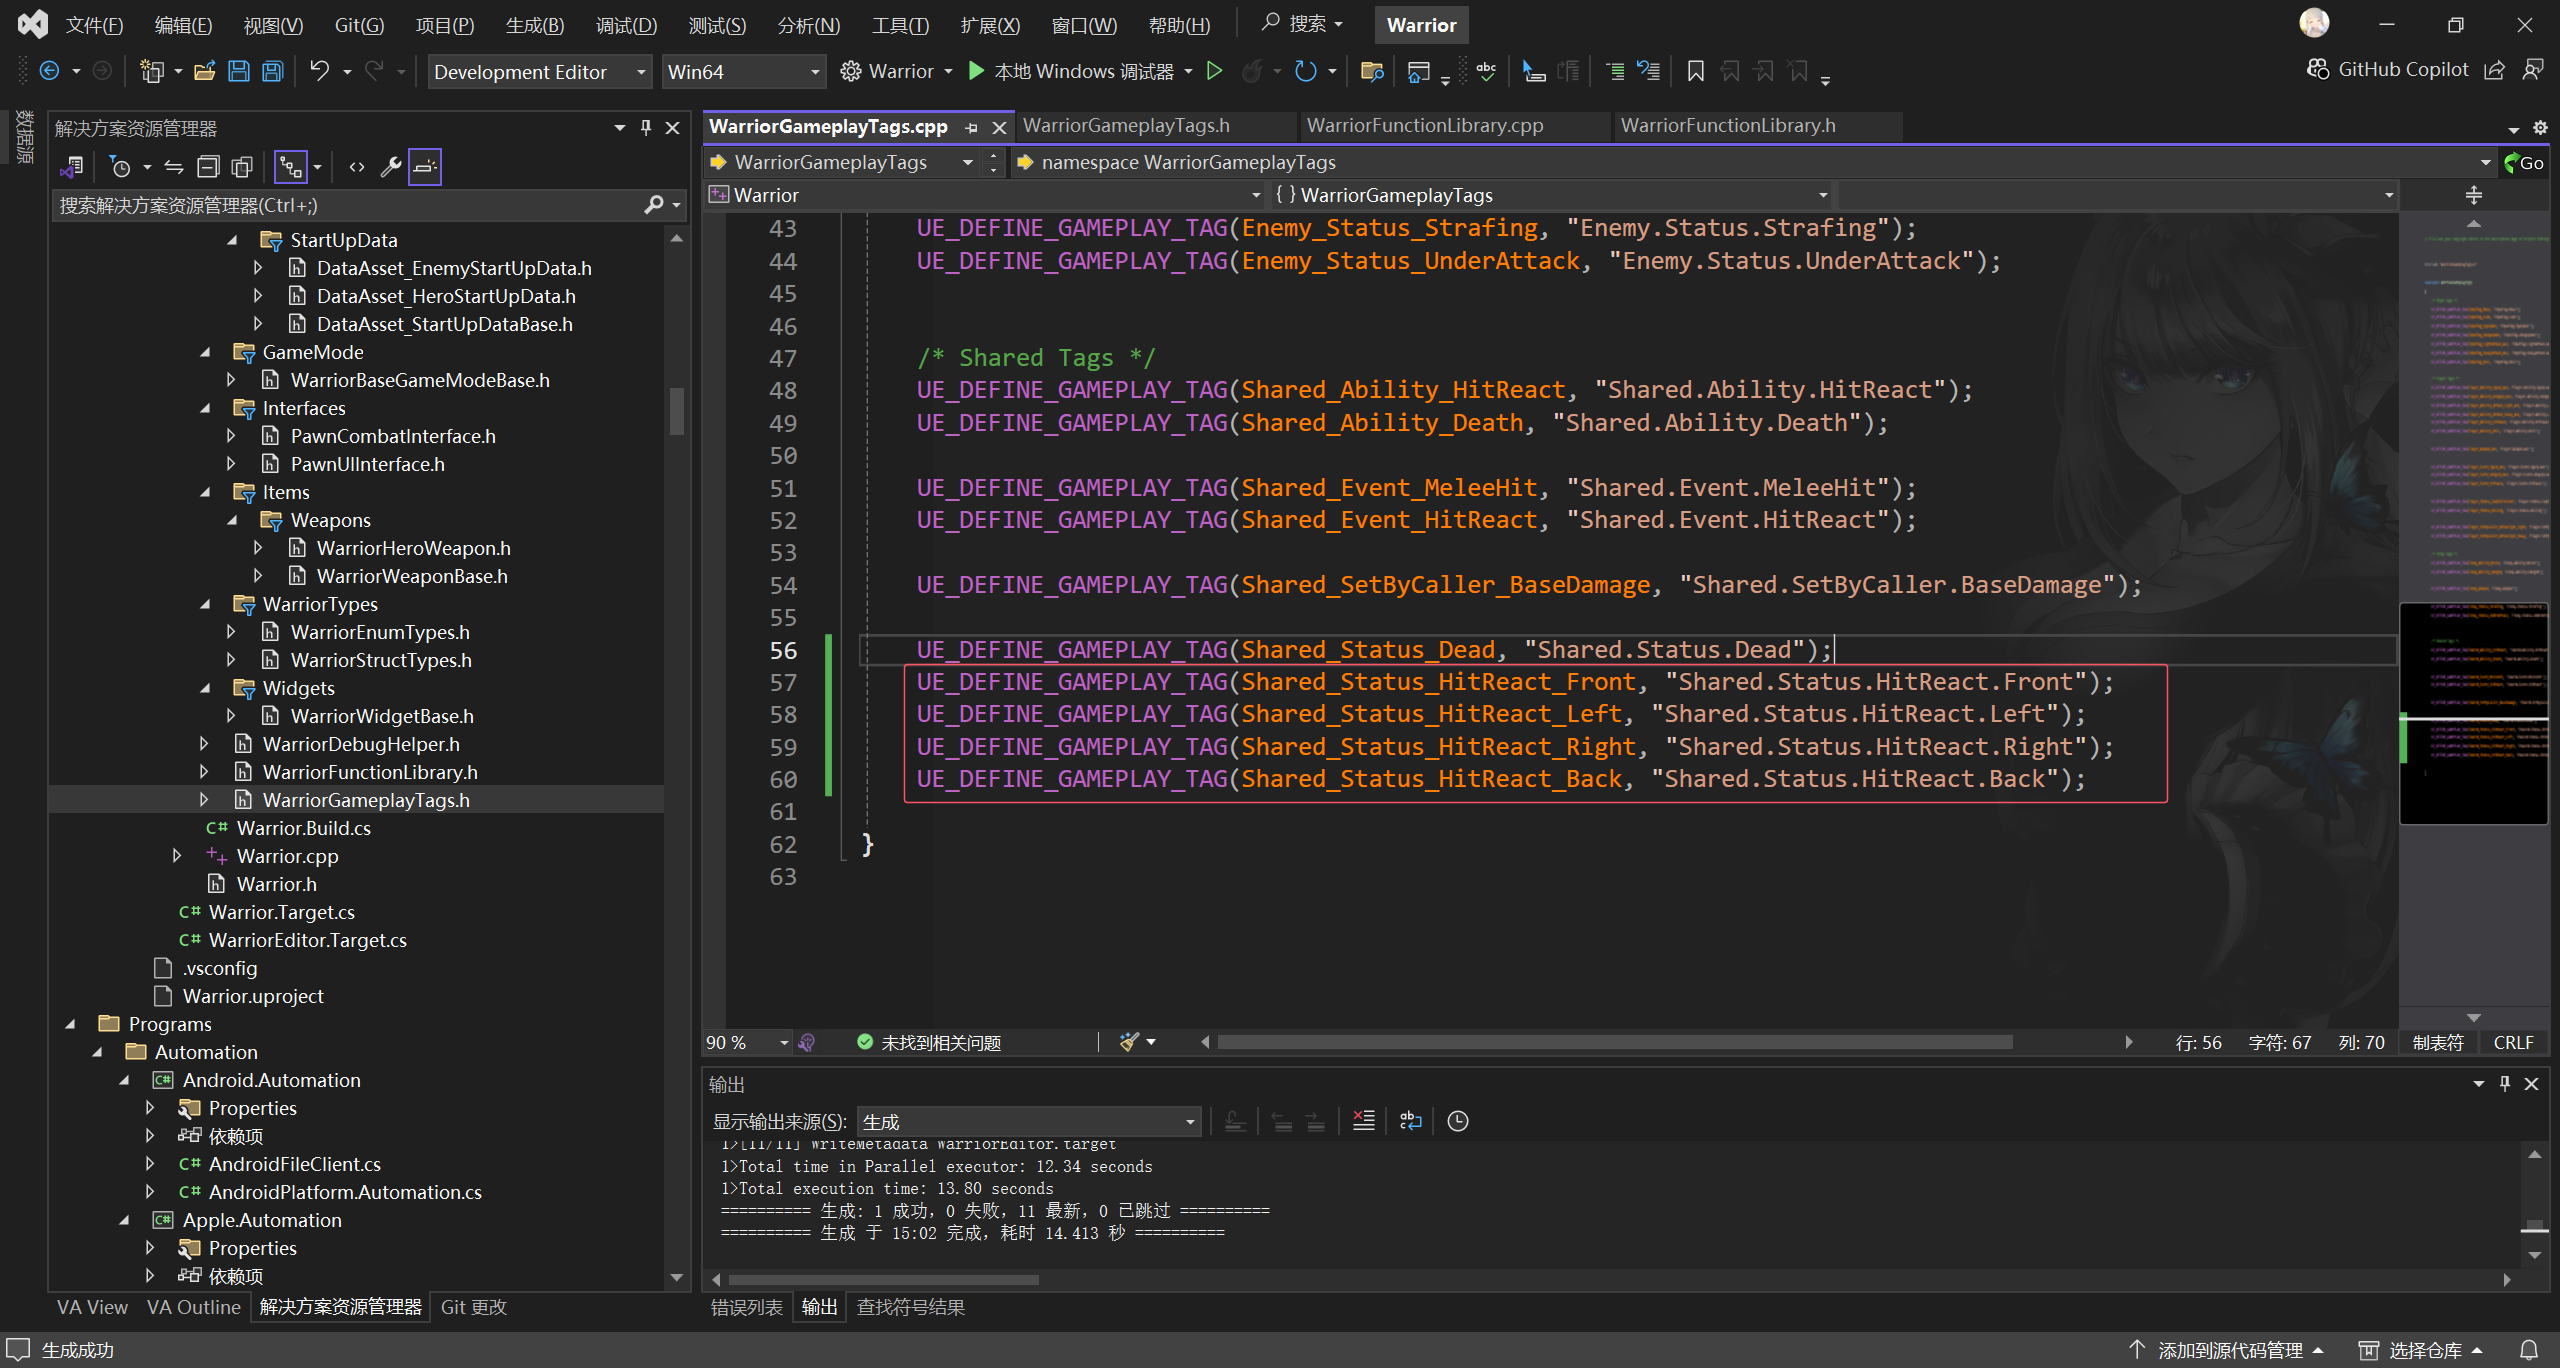Click the navigate backward arrow
This screenshot has width=2560, height=1368.
click(50, 71)
